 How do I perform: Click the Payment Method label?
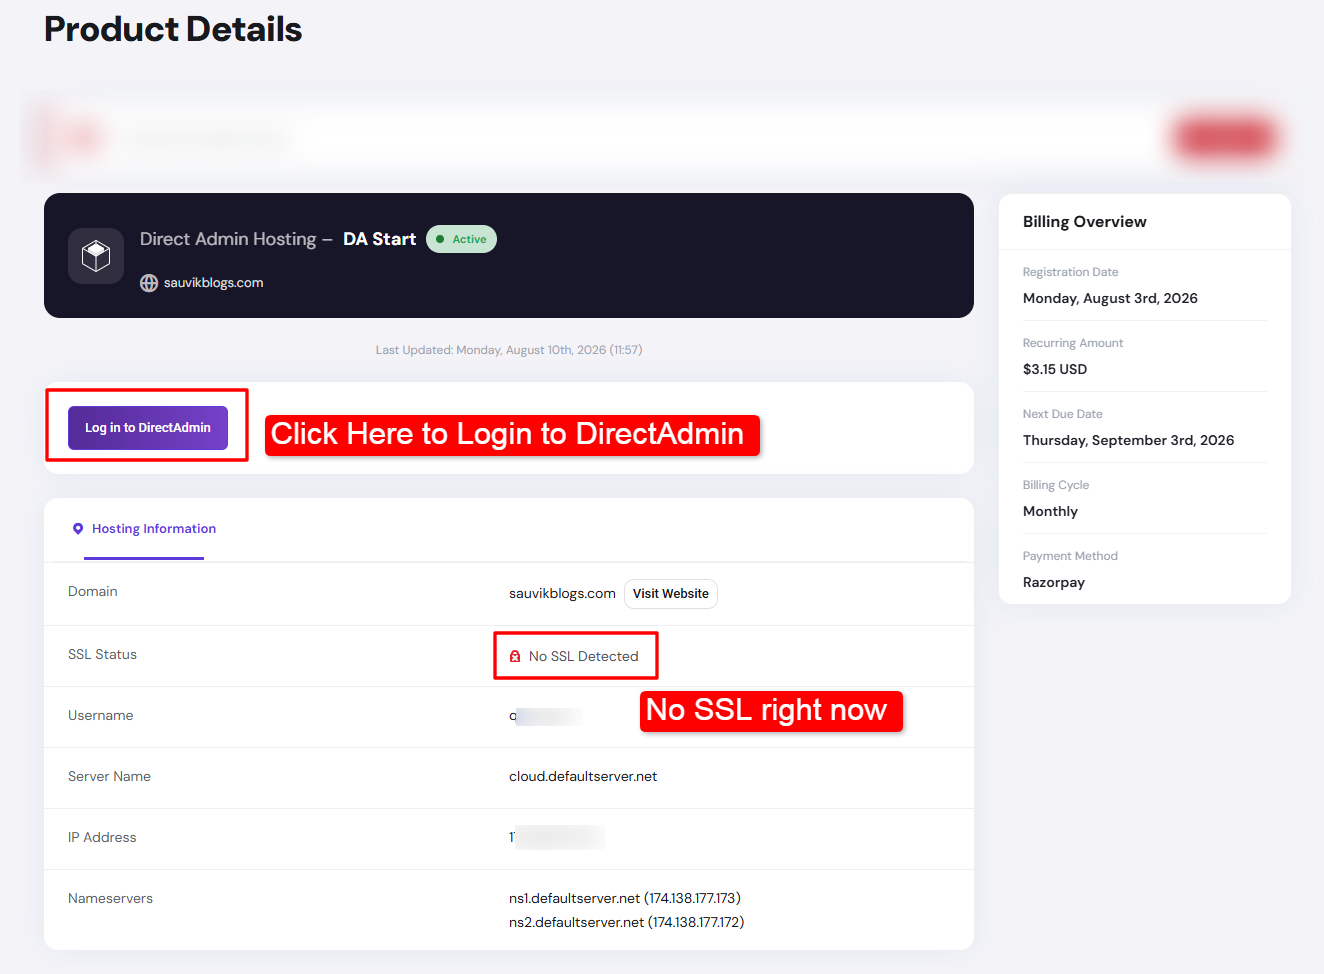1070,556
